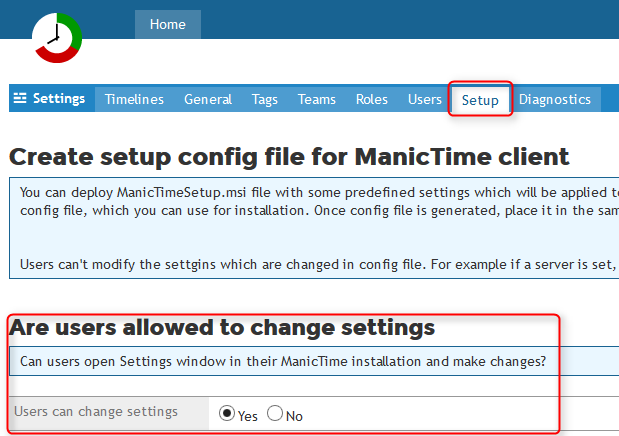Click the 'Can users open Settings window' info box

point(314,361)
